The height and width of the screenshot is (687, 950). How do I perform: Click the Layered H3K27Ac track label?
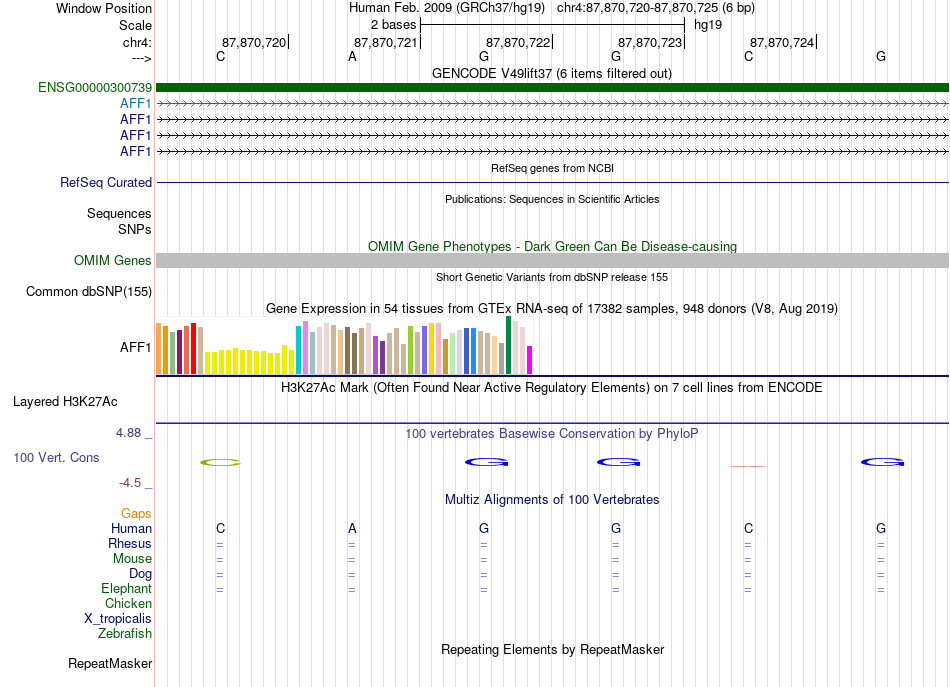pos(65,402)
